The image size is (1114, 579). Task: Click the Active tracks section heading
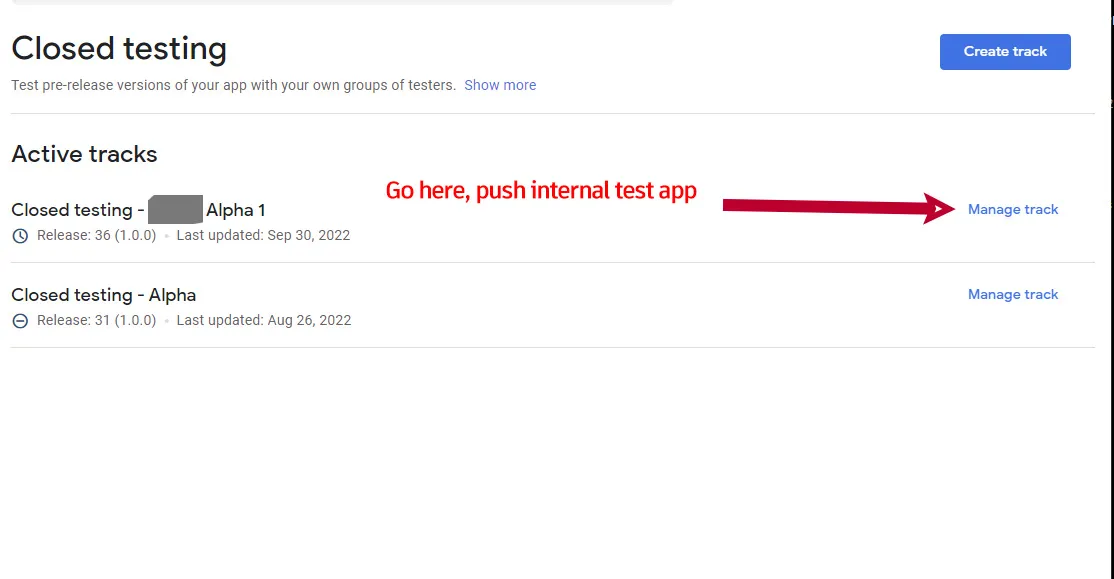click(x=84, y=154)
